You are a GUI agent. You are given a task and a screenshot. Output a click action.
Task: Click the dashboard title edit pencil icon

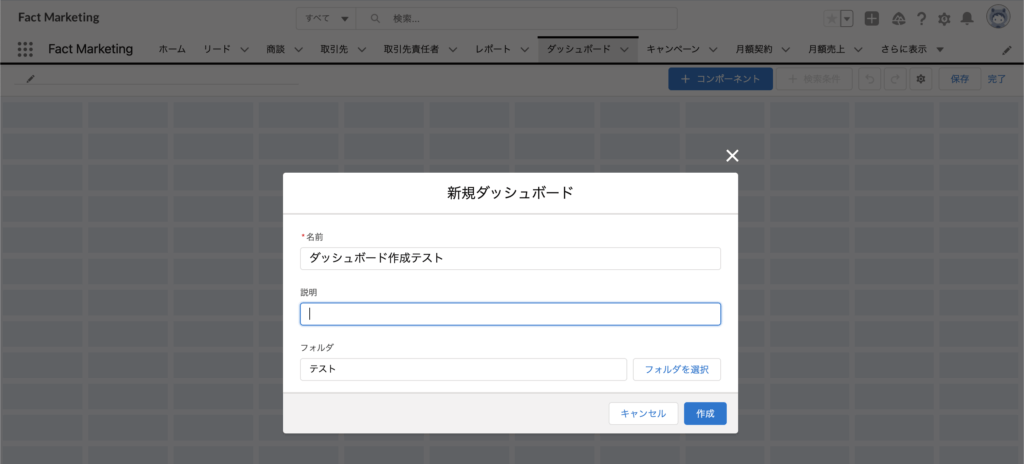pos(30,78)
